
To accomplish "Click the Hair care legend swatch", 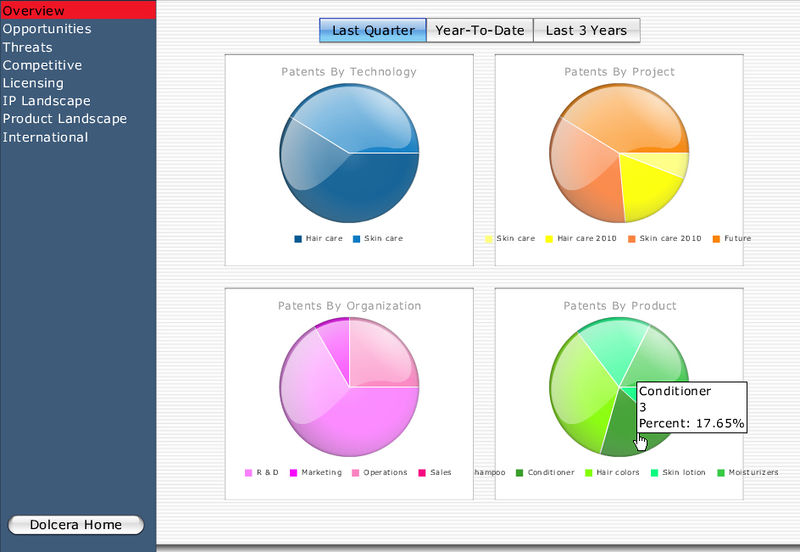I will tap(298, 239).
